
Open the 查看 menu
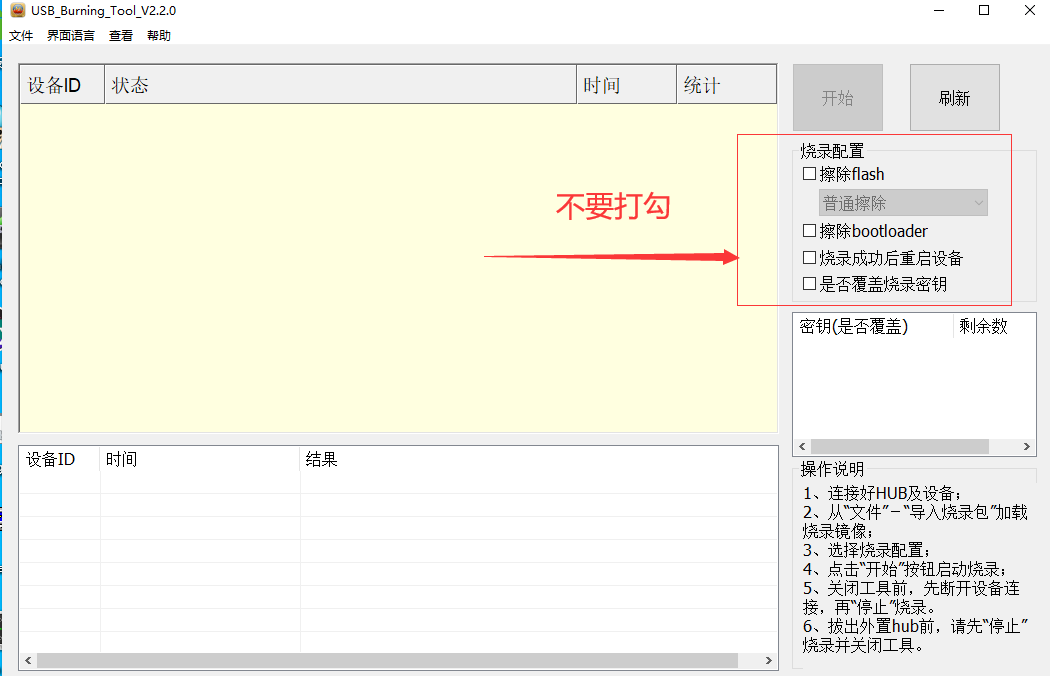pyautogui.click(x=121, y=36)
